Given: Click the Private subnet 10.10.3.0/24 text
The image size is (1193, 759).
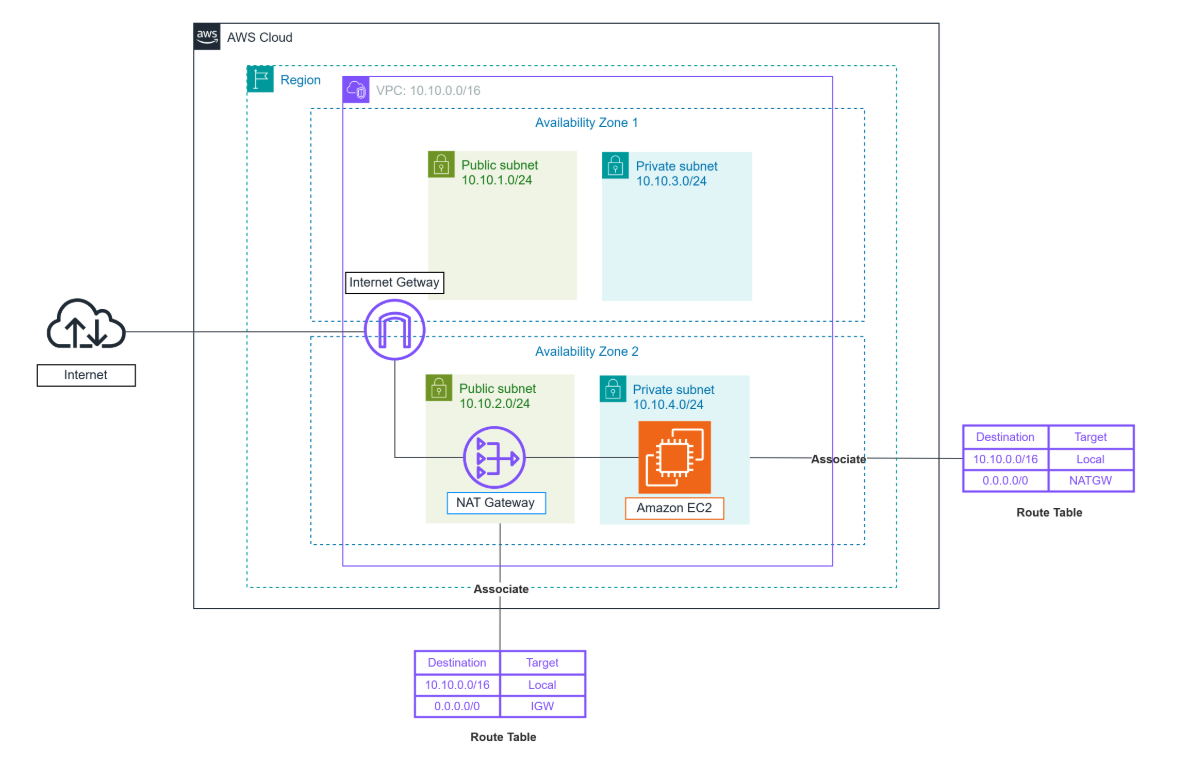Looking at the screenshot, I should 676,173.
